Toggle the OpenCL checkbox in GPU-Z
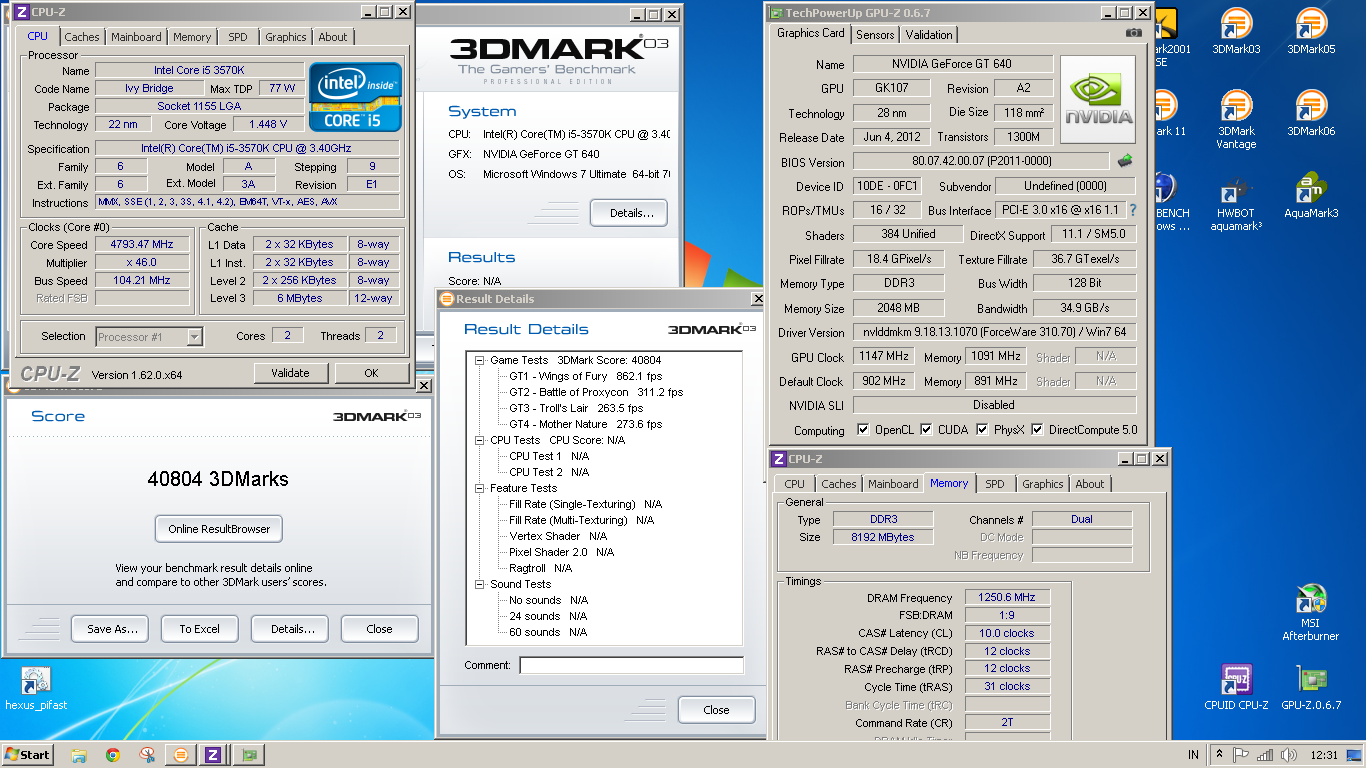The image size is (1366, 768). (864, 430)
